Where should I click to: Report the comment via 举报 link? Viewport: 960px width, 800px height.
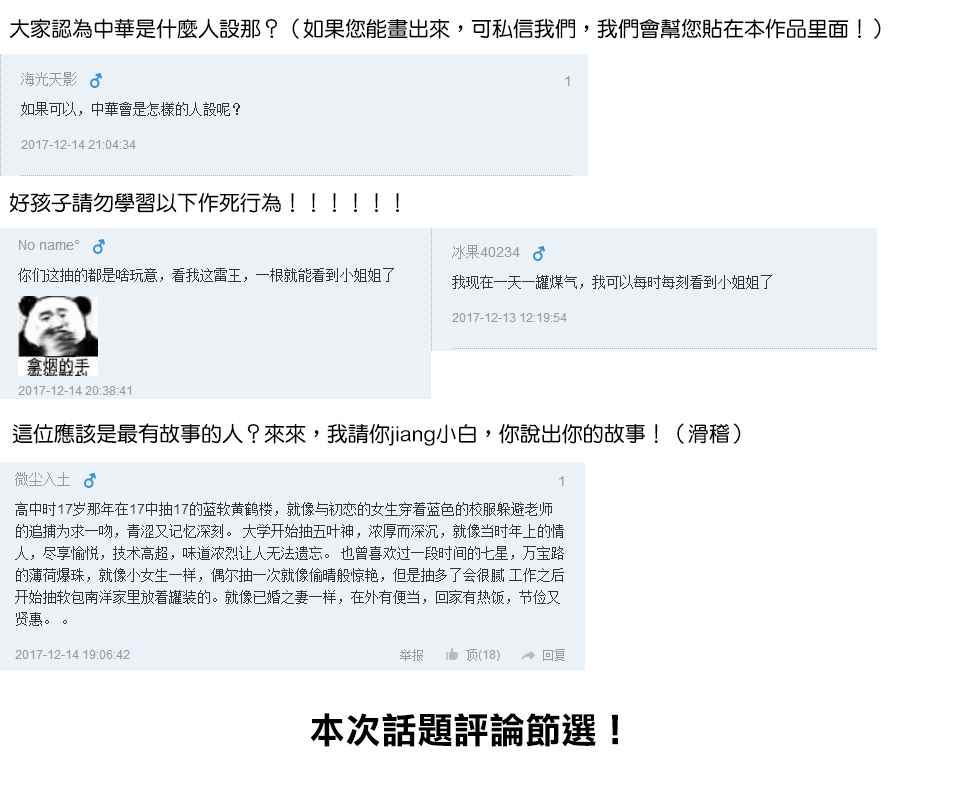[411, 655]
